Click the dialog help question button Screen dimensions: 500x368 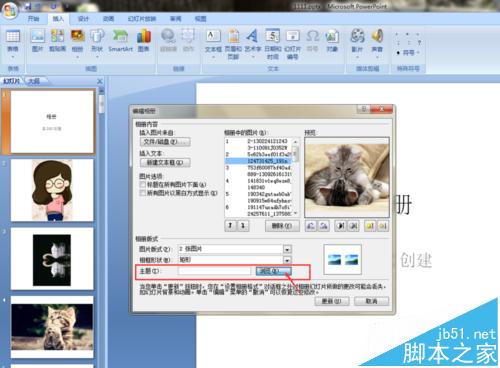point(363,109)
